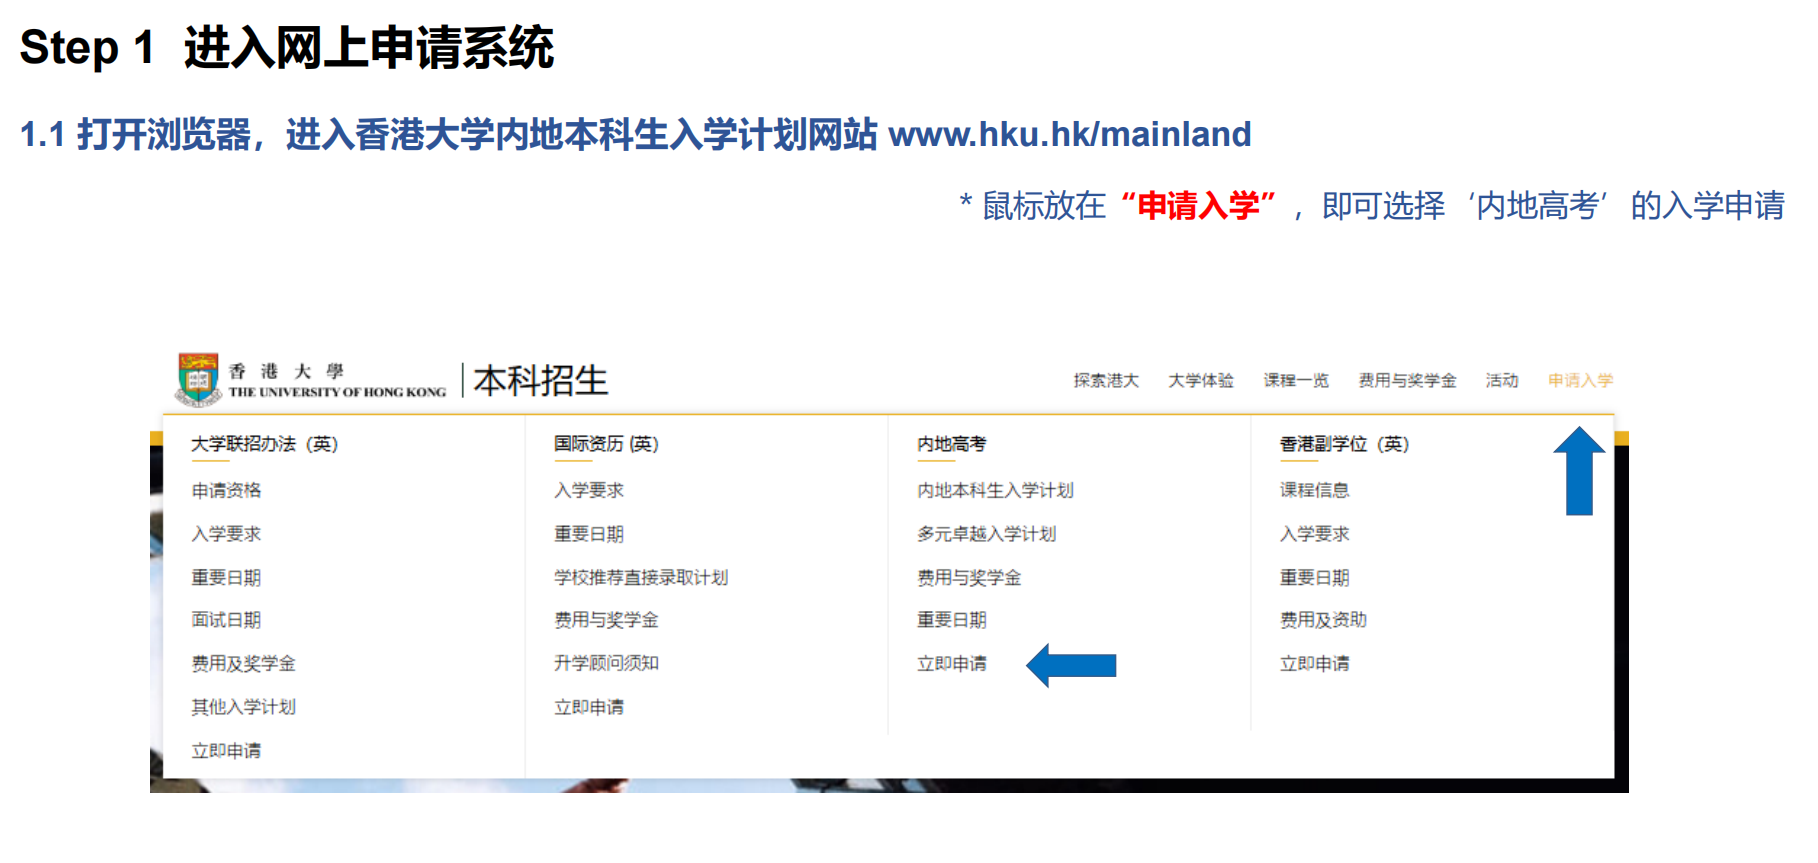Click the heading 'Step 1 进入网上申请系统'
Viewport: 1818px width, 863px height.
pos(287,48)
